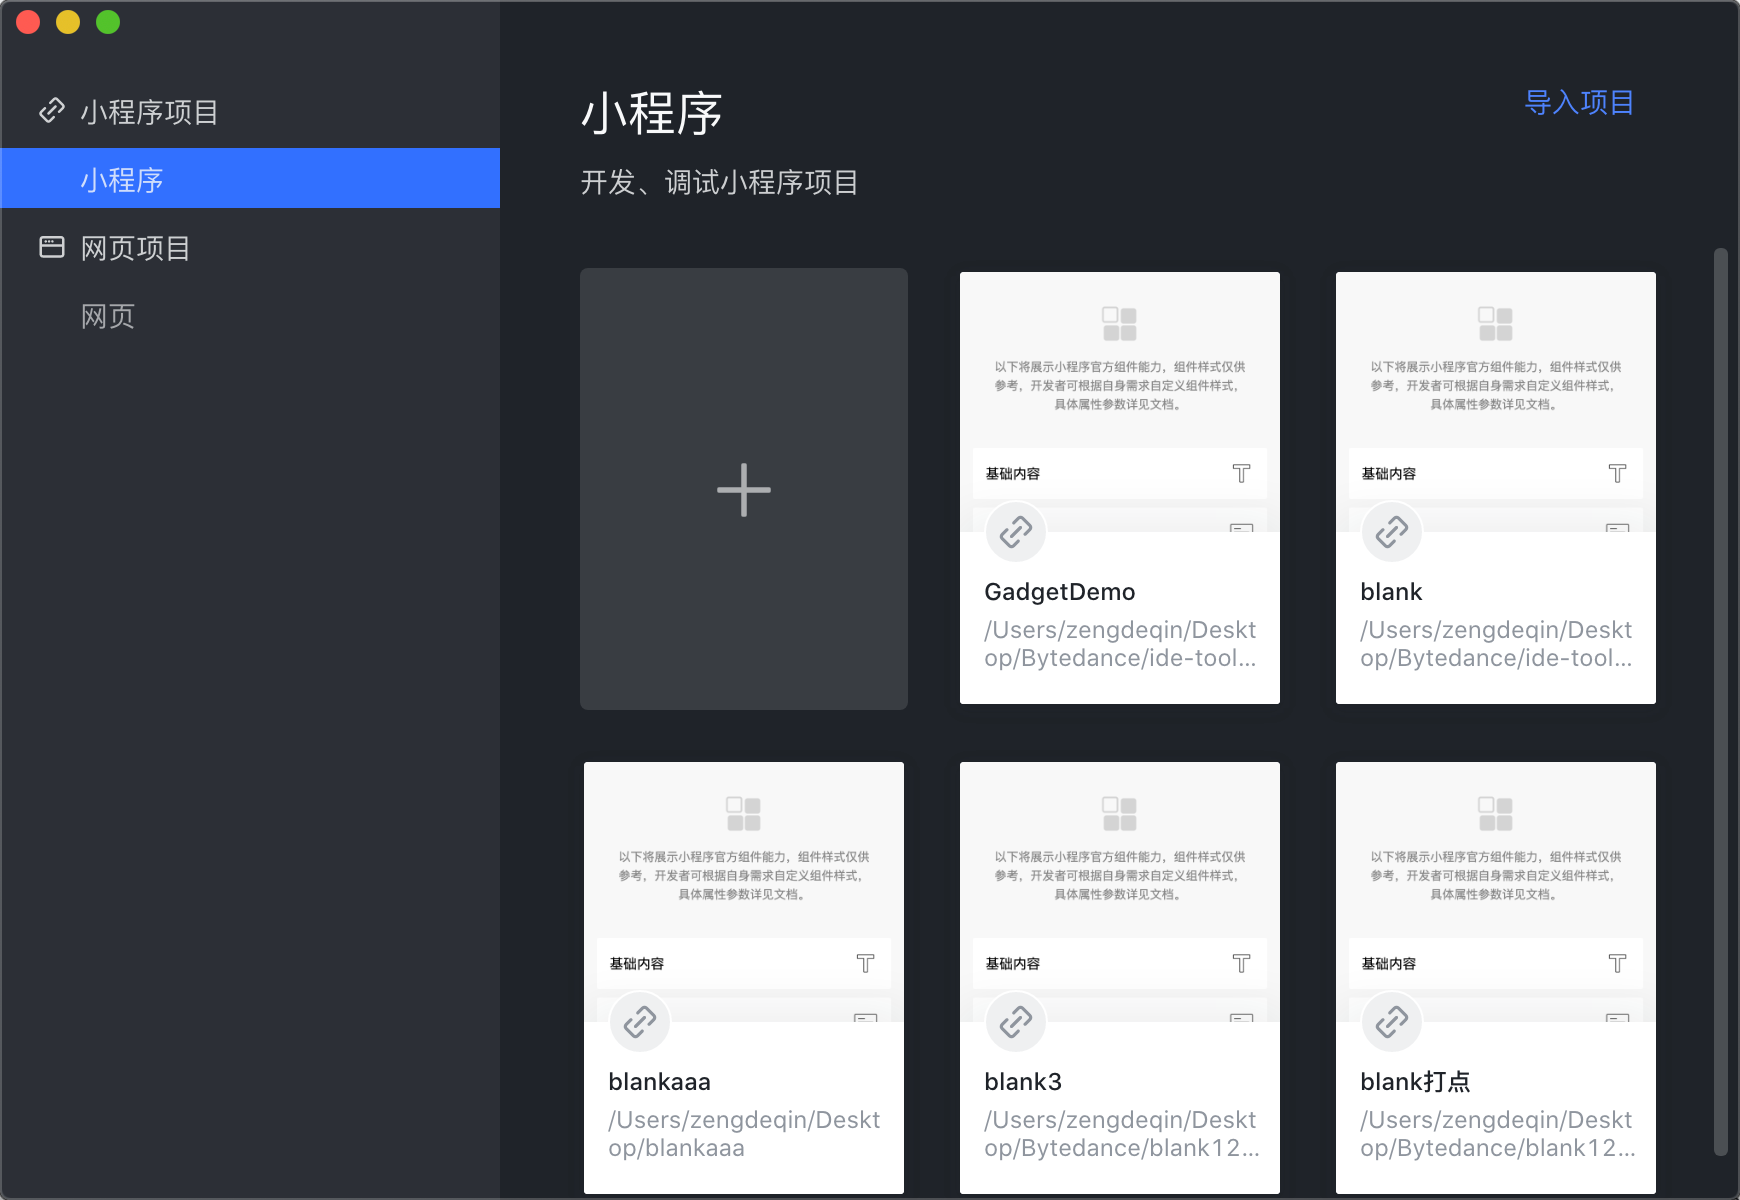Open the GadgetDemo project card
The image size is (1740, 1200).
click(x=1119, y=488)
